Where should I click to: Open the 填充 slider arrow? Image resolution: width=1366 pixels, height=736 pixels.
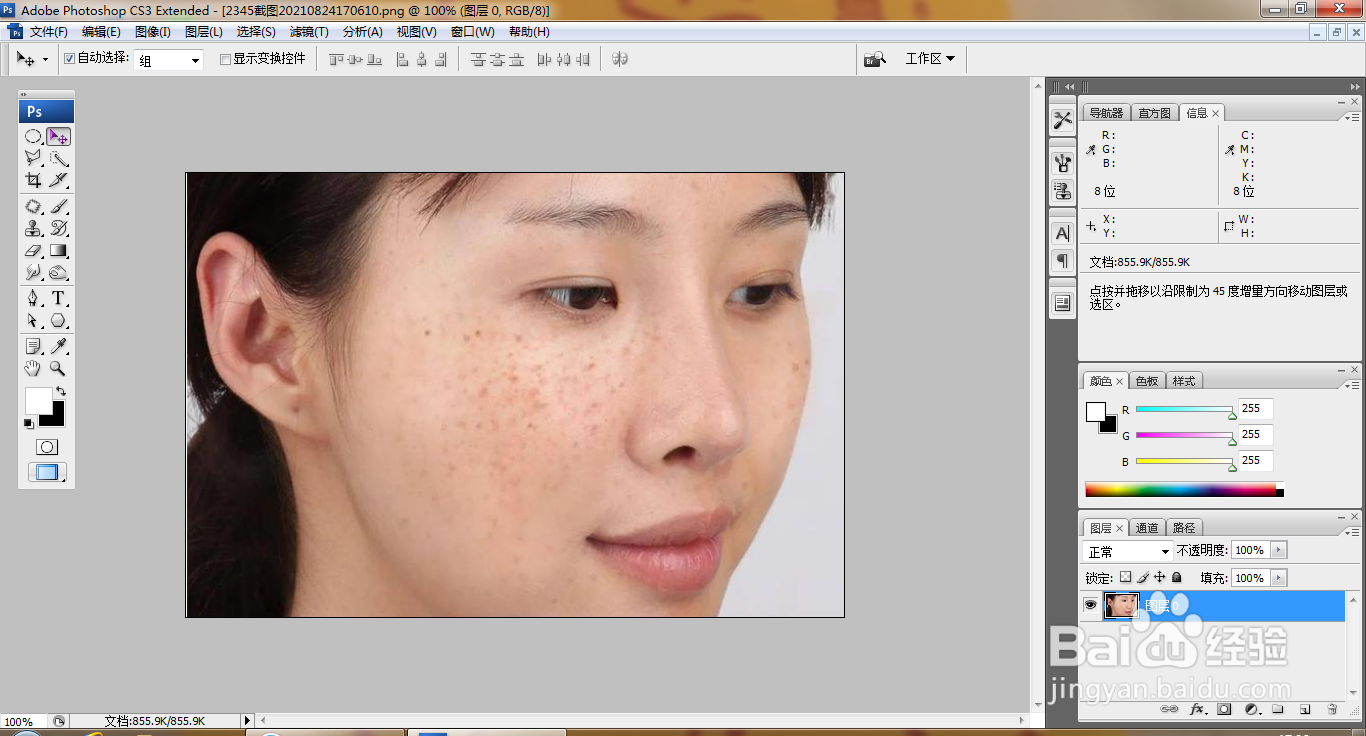point(1279,578)
